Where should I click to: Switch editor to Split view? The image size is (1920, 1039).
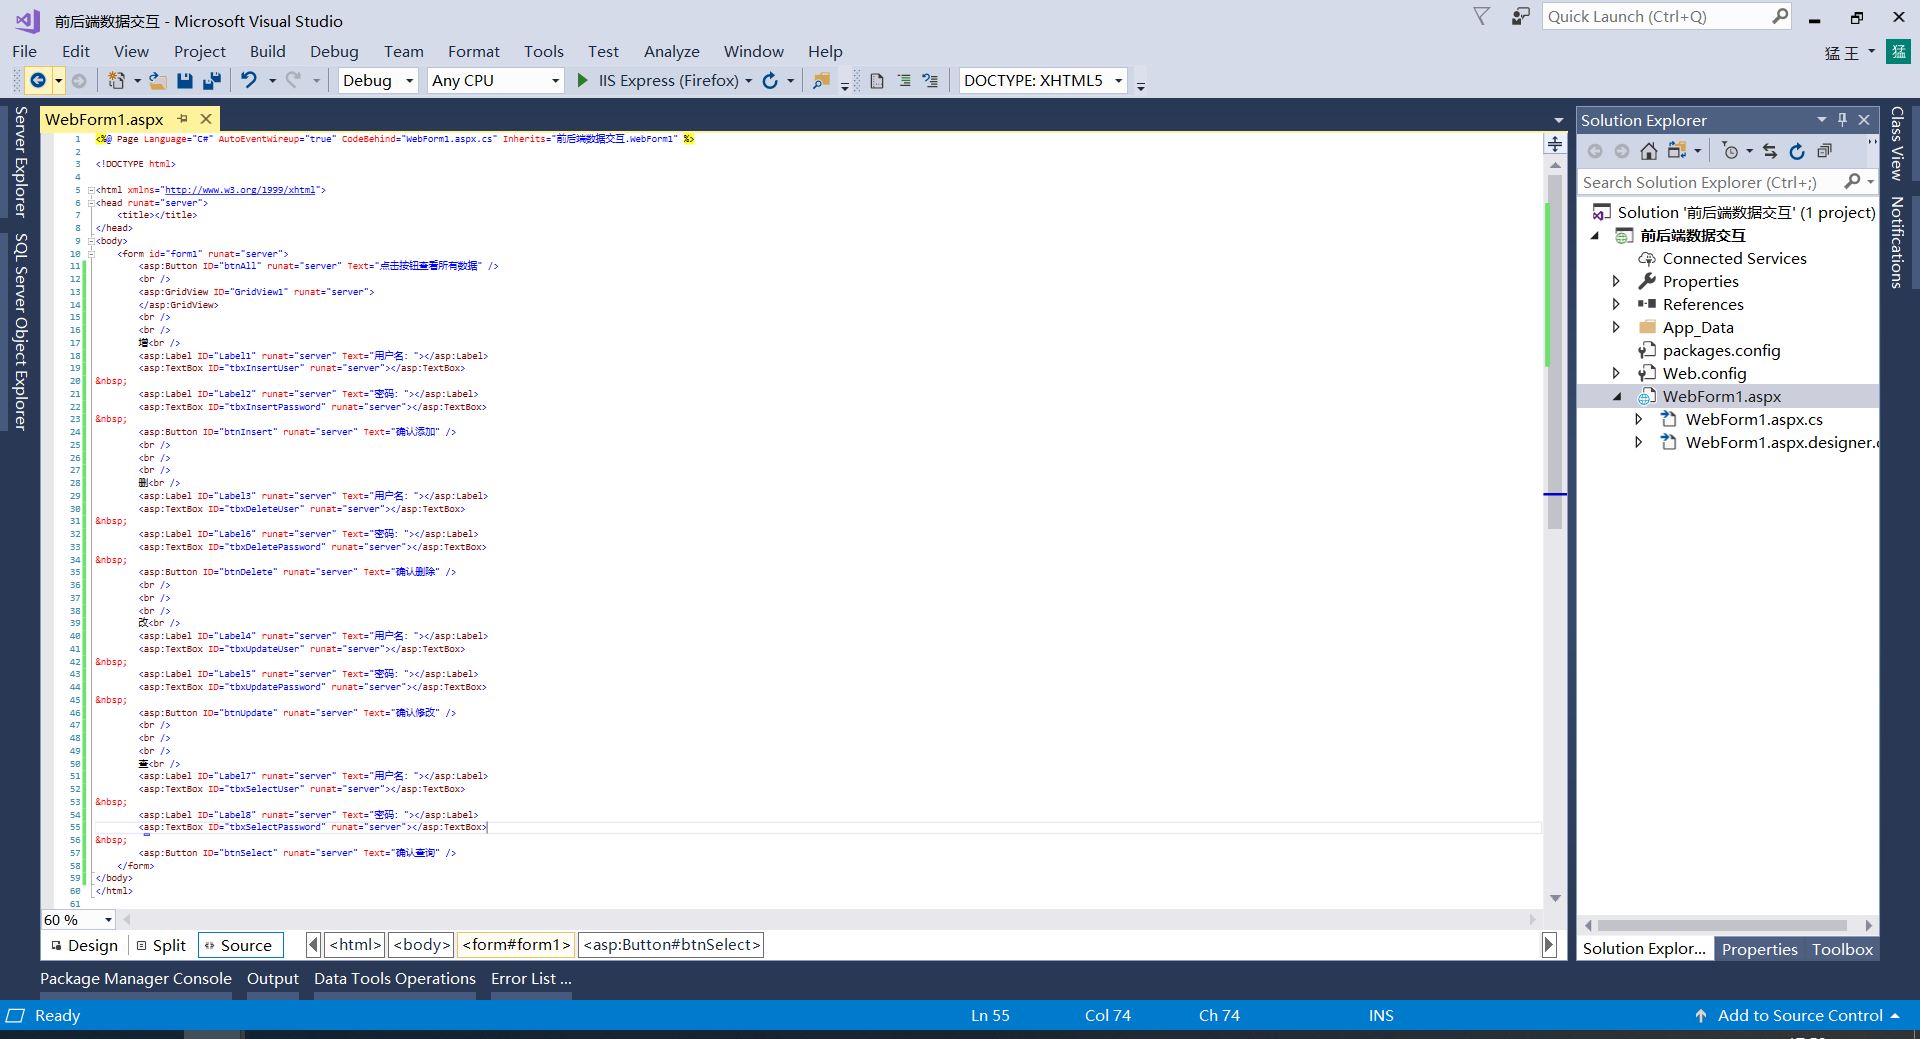[161, 945]
